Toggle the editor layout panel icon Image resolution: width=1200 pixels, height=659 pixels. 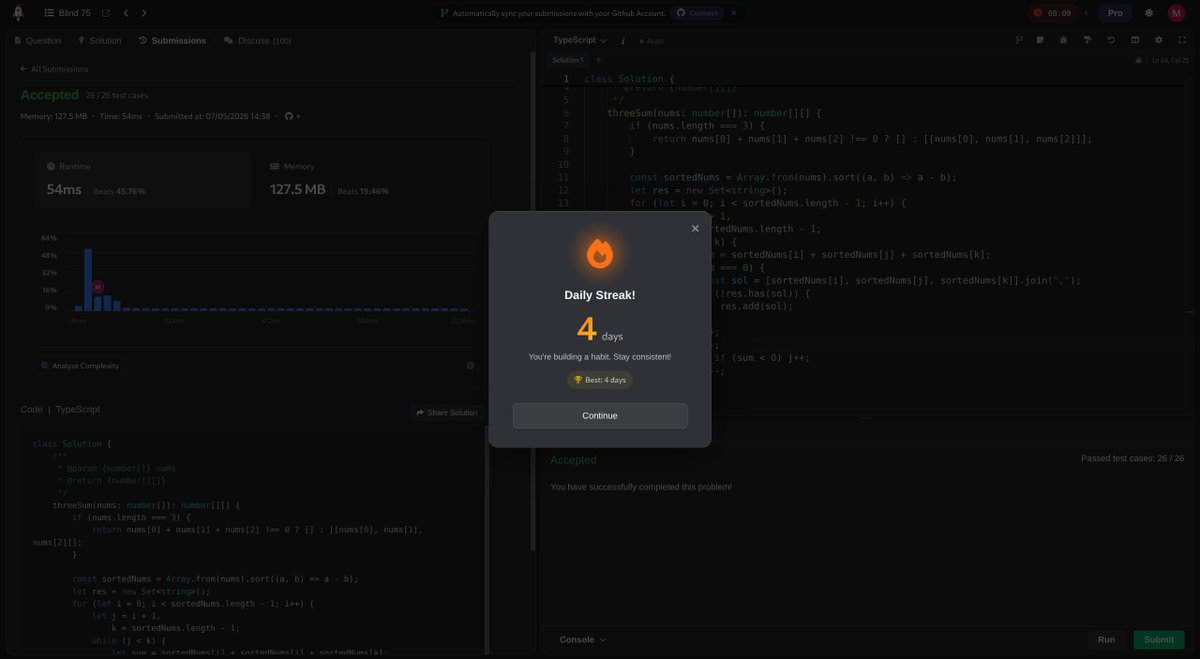[x=1135, y=40]
